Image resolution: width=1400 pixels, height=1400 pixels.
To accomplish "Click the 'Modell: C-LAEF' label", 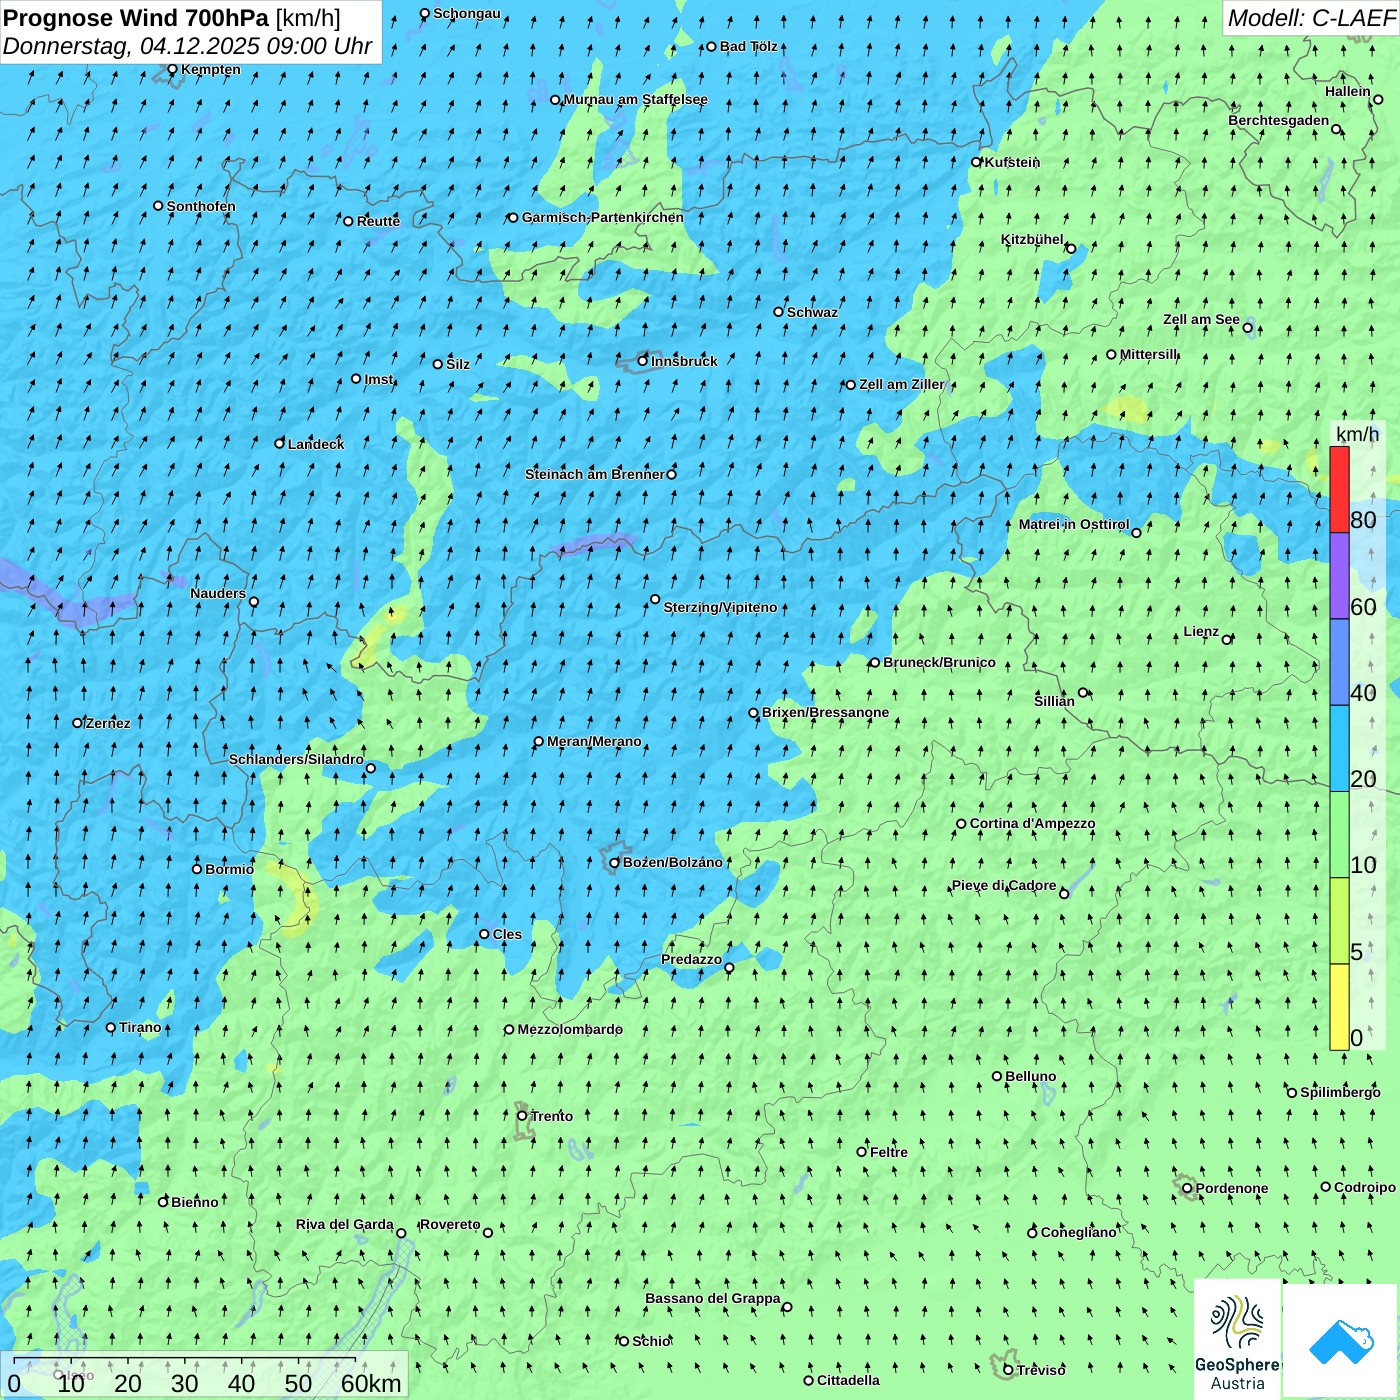I will point(1310,18).
